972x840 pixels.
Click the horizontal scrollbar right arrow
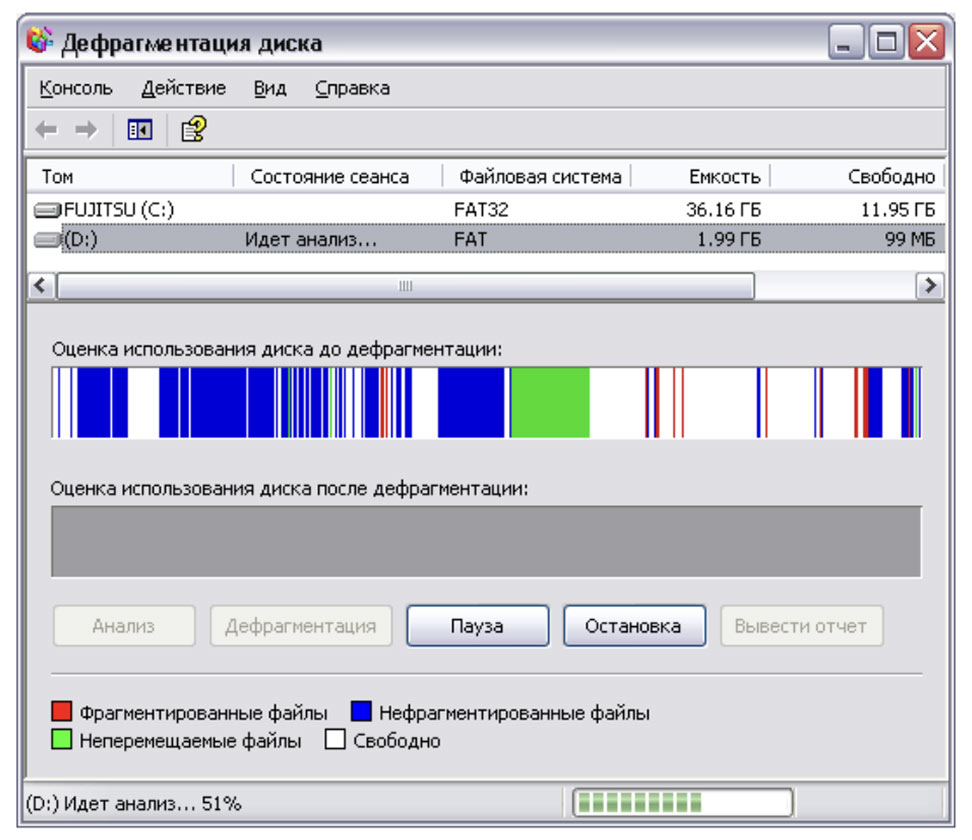click(930, 286)
